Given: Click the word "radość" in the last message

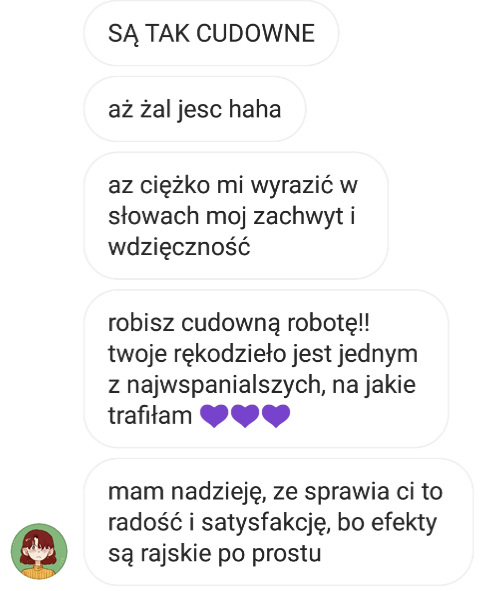Looking at the screenshot, I should [x=145, y=523].
